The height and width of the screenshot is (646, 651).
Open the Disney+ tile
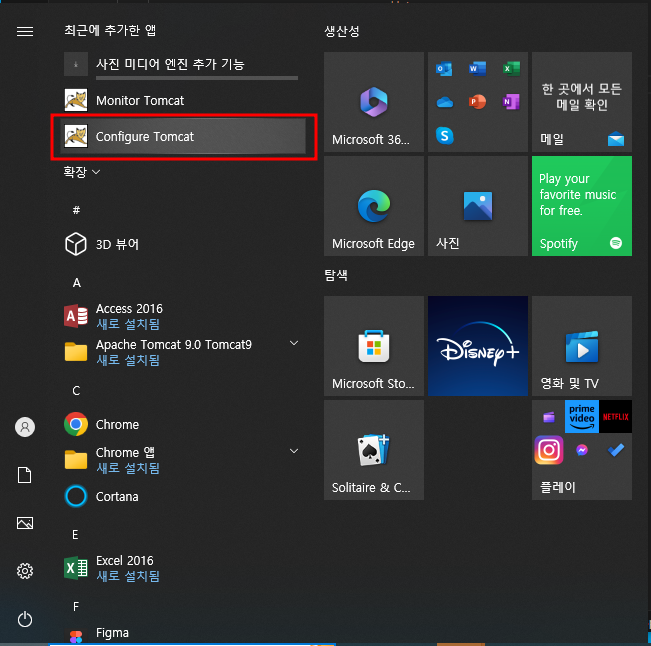[x=478, y=346]
